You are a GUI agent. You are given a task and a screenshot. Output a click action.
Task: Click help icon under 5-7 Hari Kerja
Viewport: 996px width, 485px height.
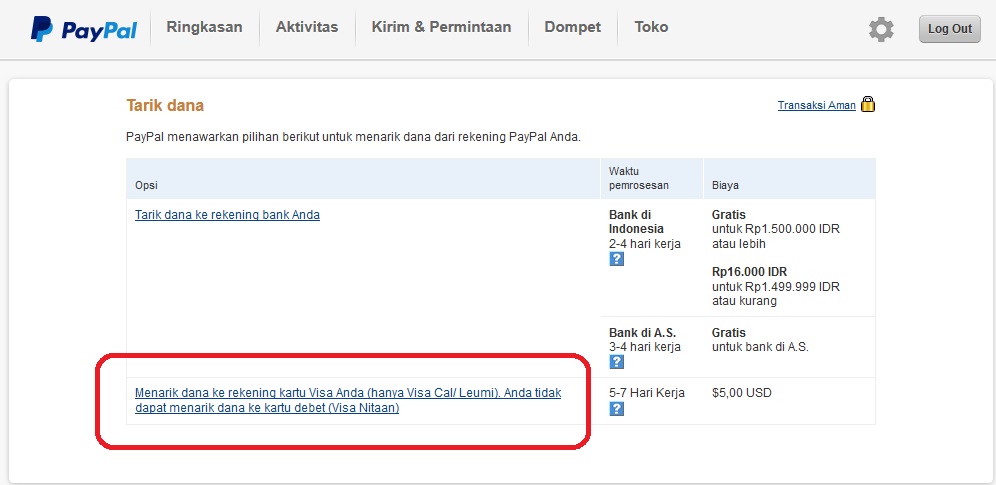pyautogui.click(x=616, y=409)
